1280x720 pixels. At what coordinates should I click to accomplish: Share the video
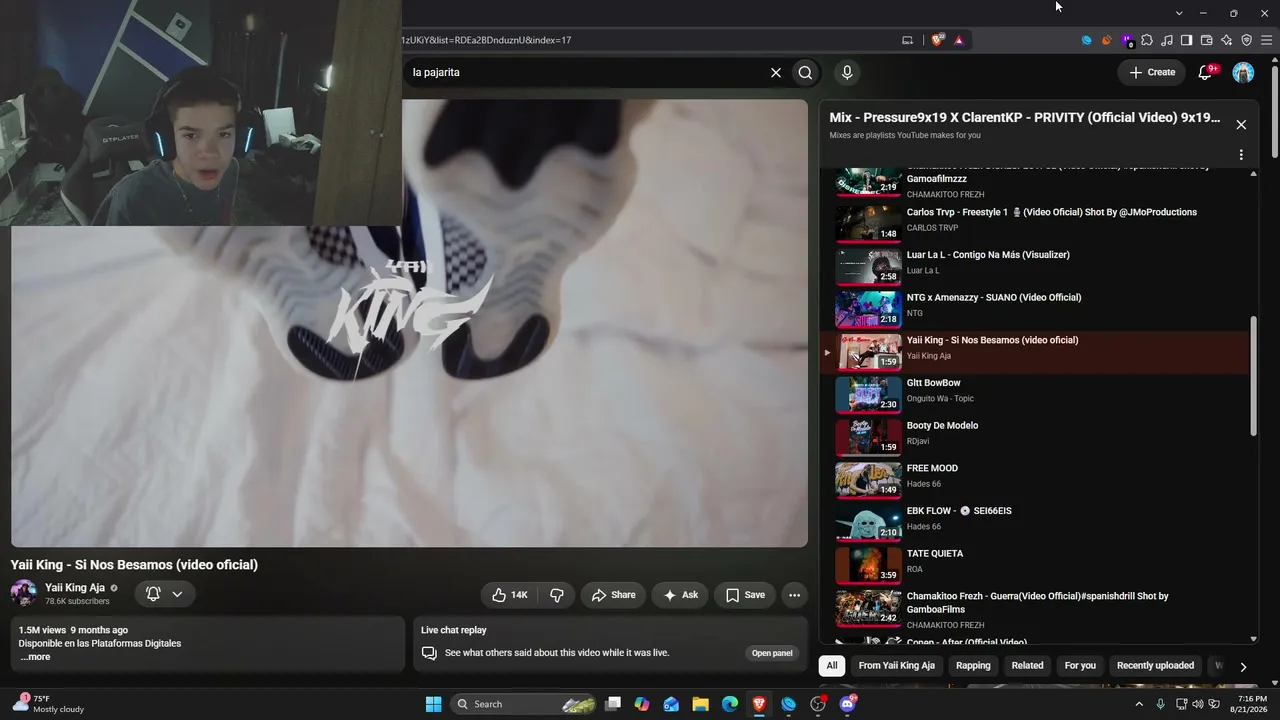[613, 595]
